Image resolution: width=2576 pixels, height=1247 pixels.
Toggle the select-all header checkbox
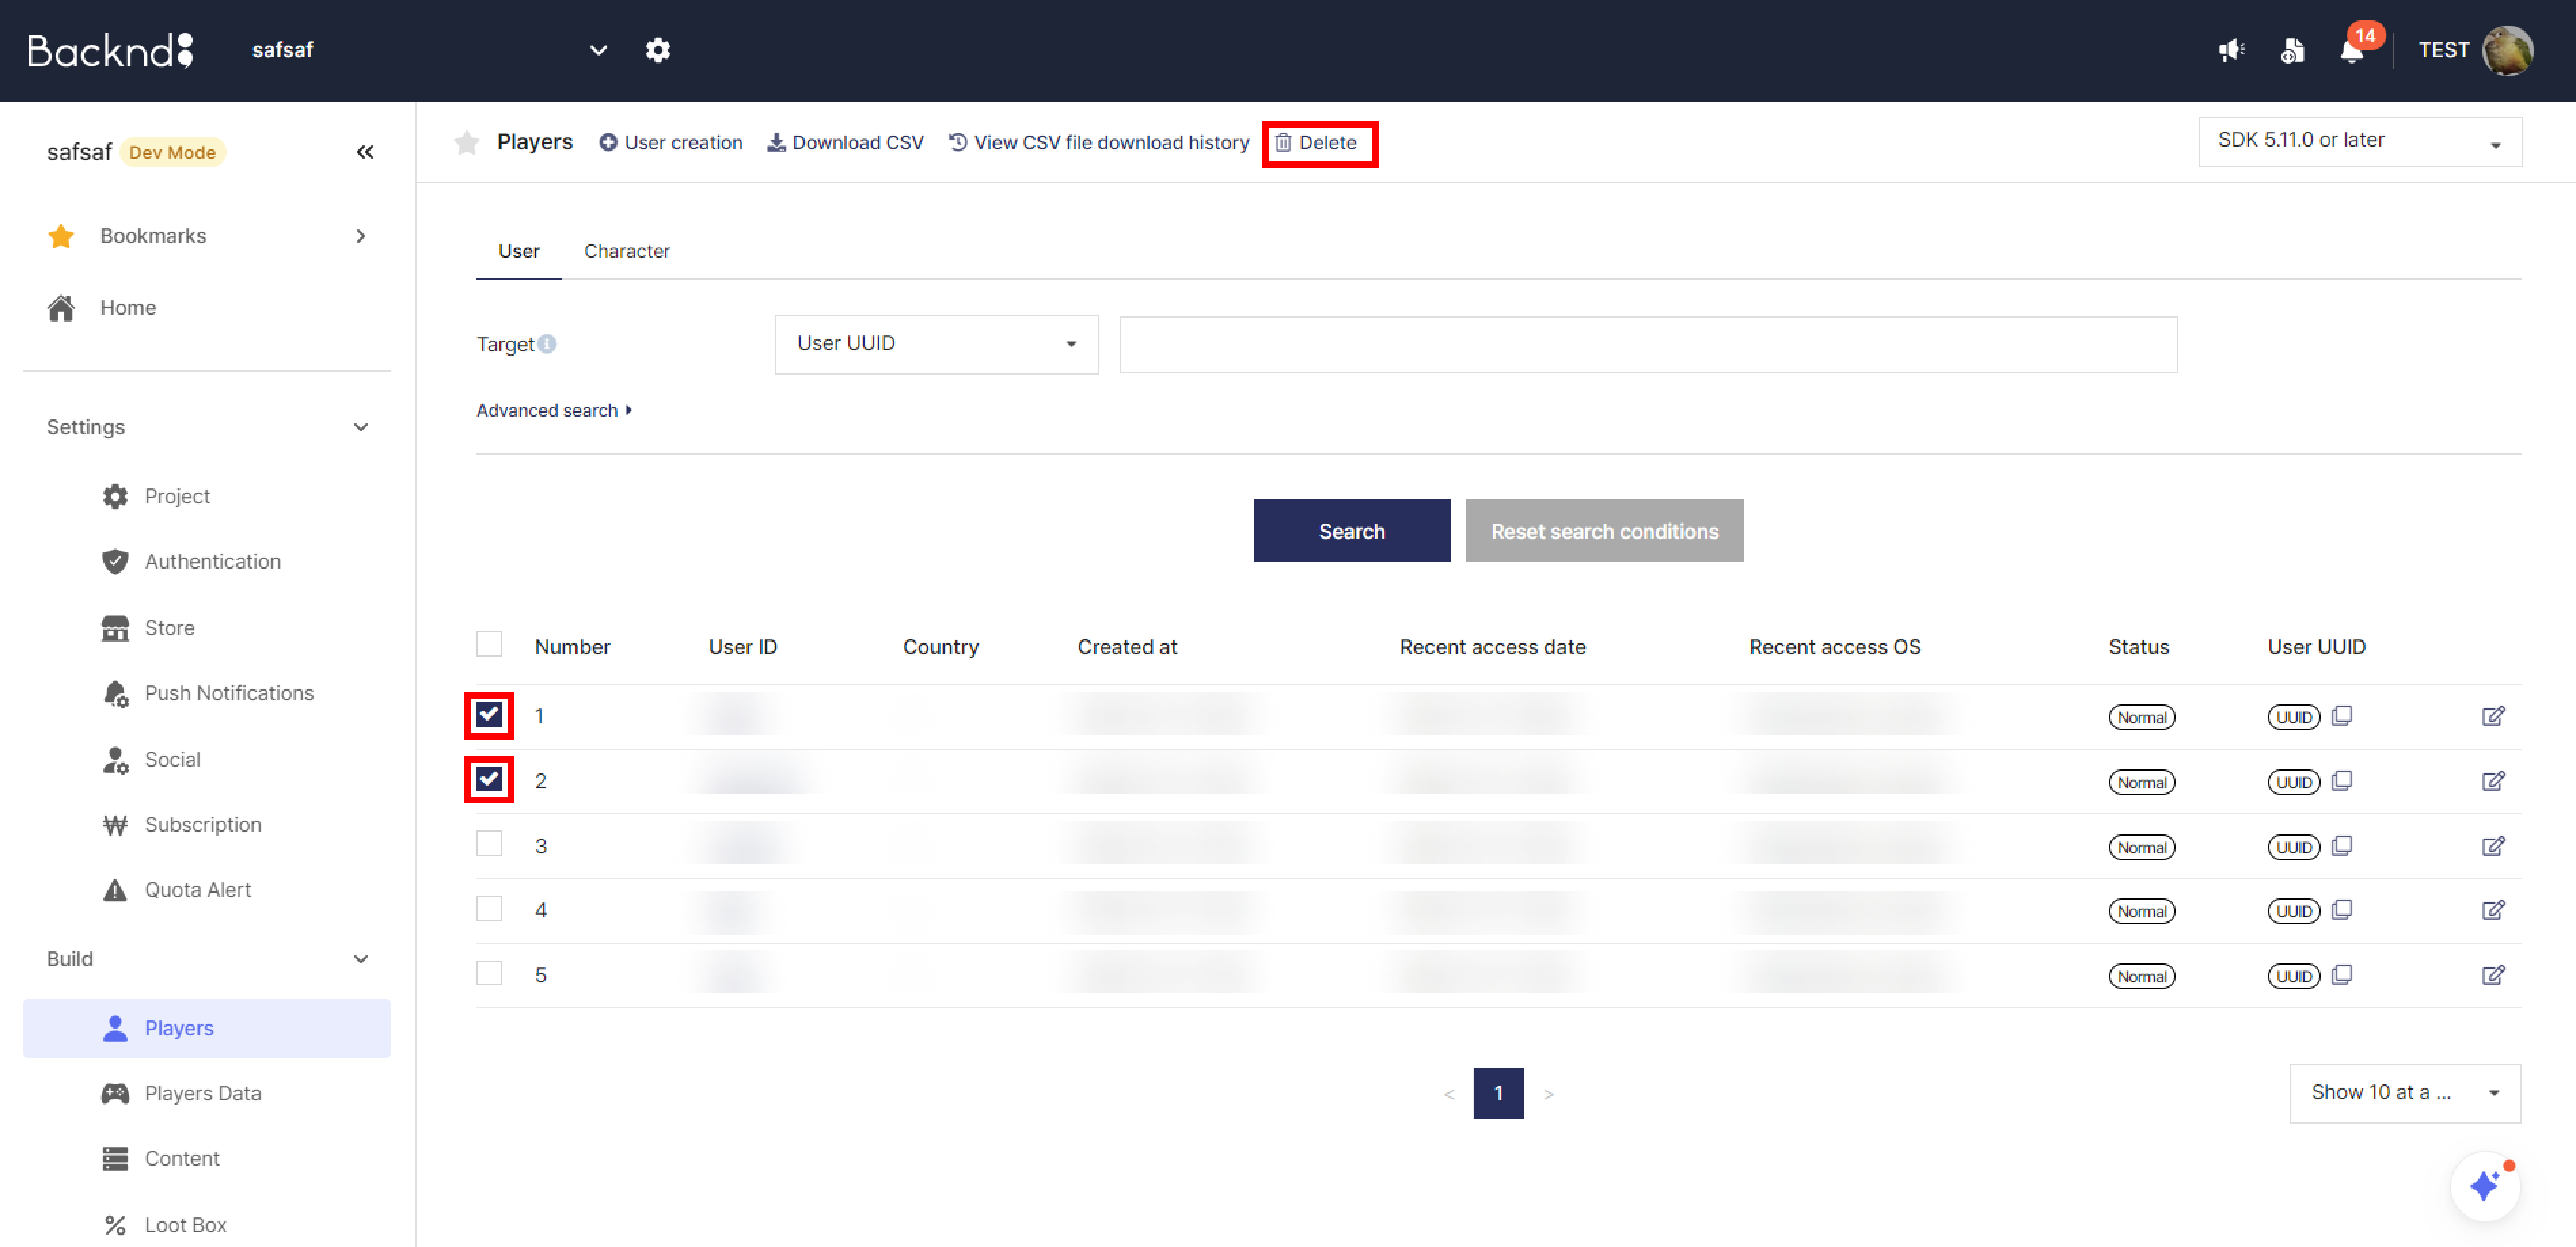click(x=489, y=644)
